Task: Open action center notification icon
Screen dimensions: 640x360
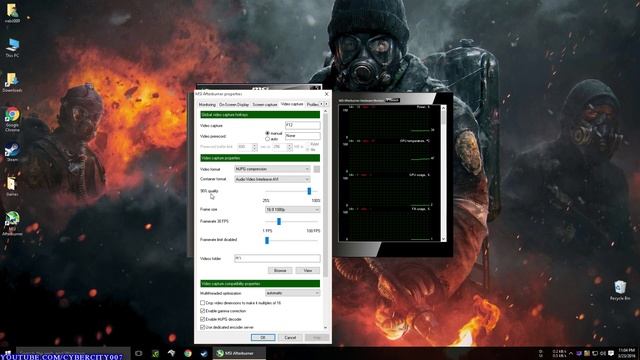Action: click(611, 353)
